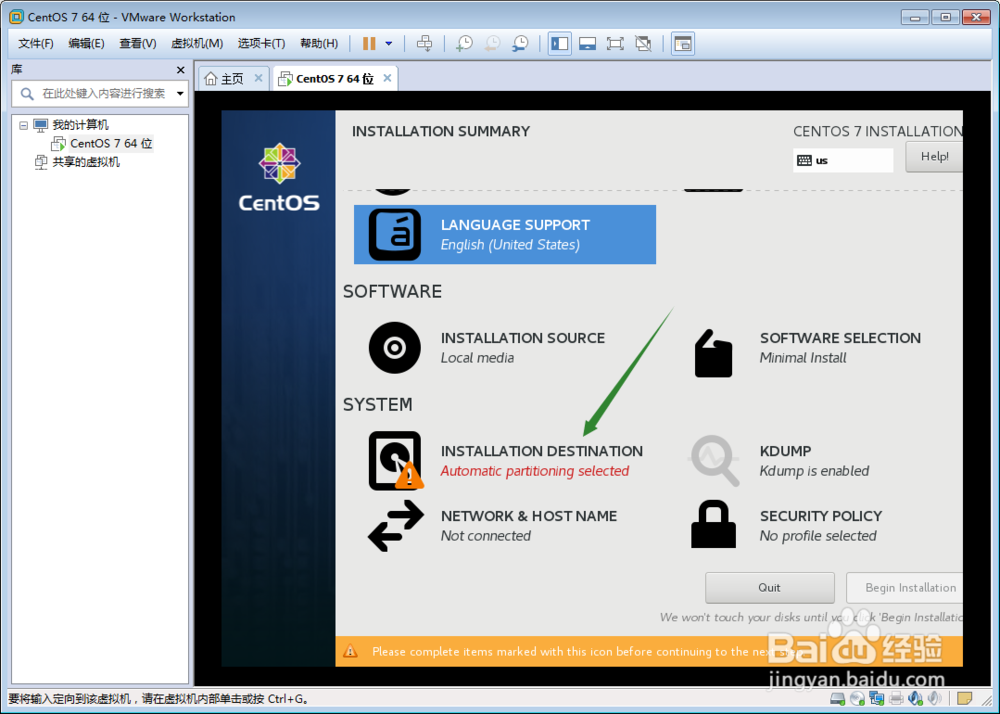This screenshot has height=714, width=1000.
Task: Open the library search dropdown arrow
Action: click(180, 94)
